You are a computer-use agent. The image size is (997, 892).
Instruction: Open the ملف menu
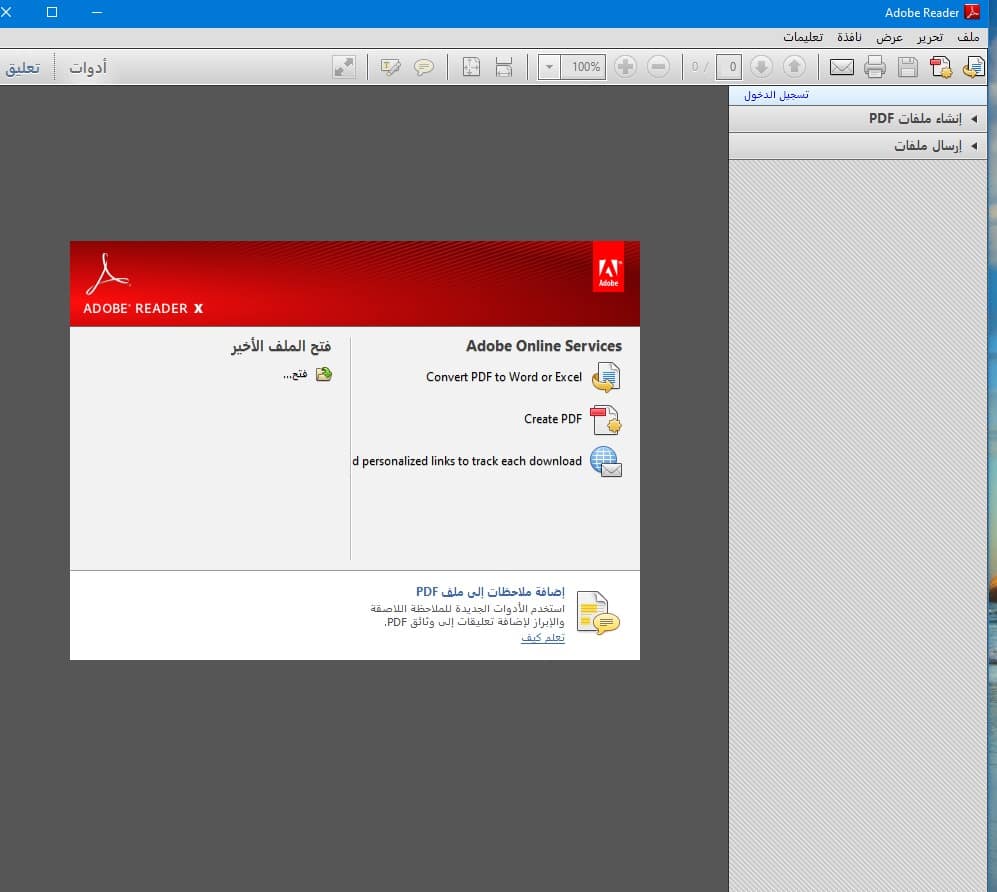(968, 38)
